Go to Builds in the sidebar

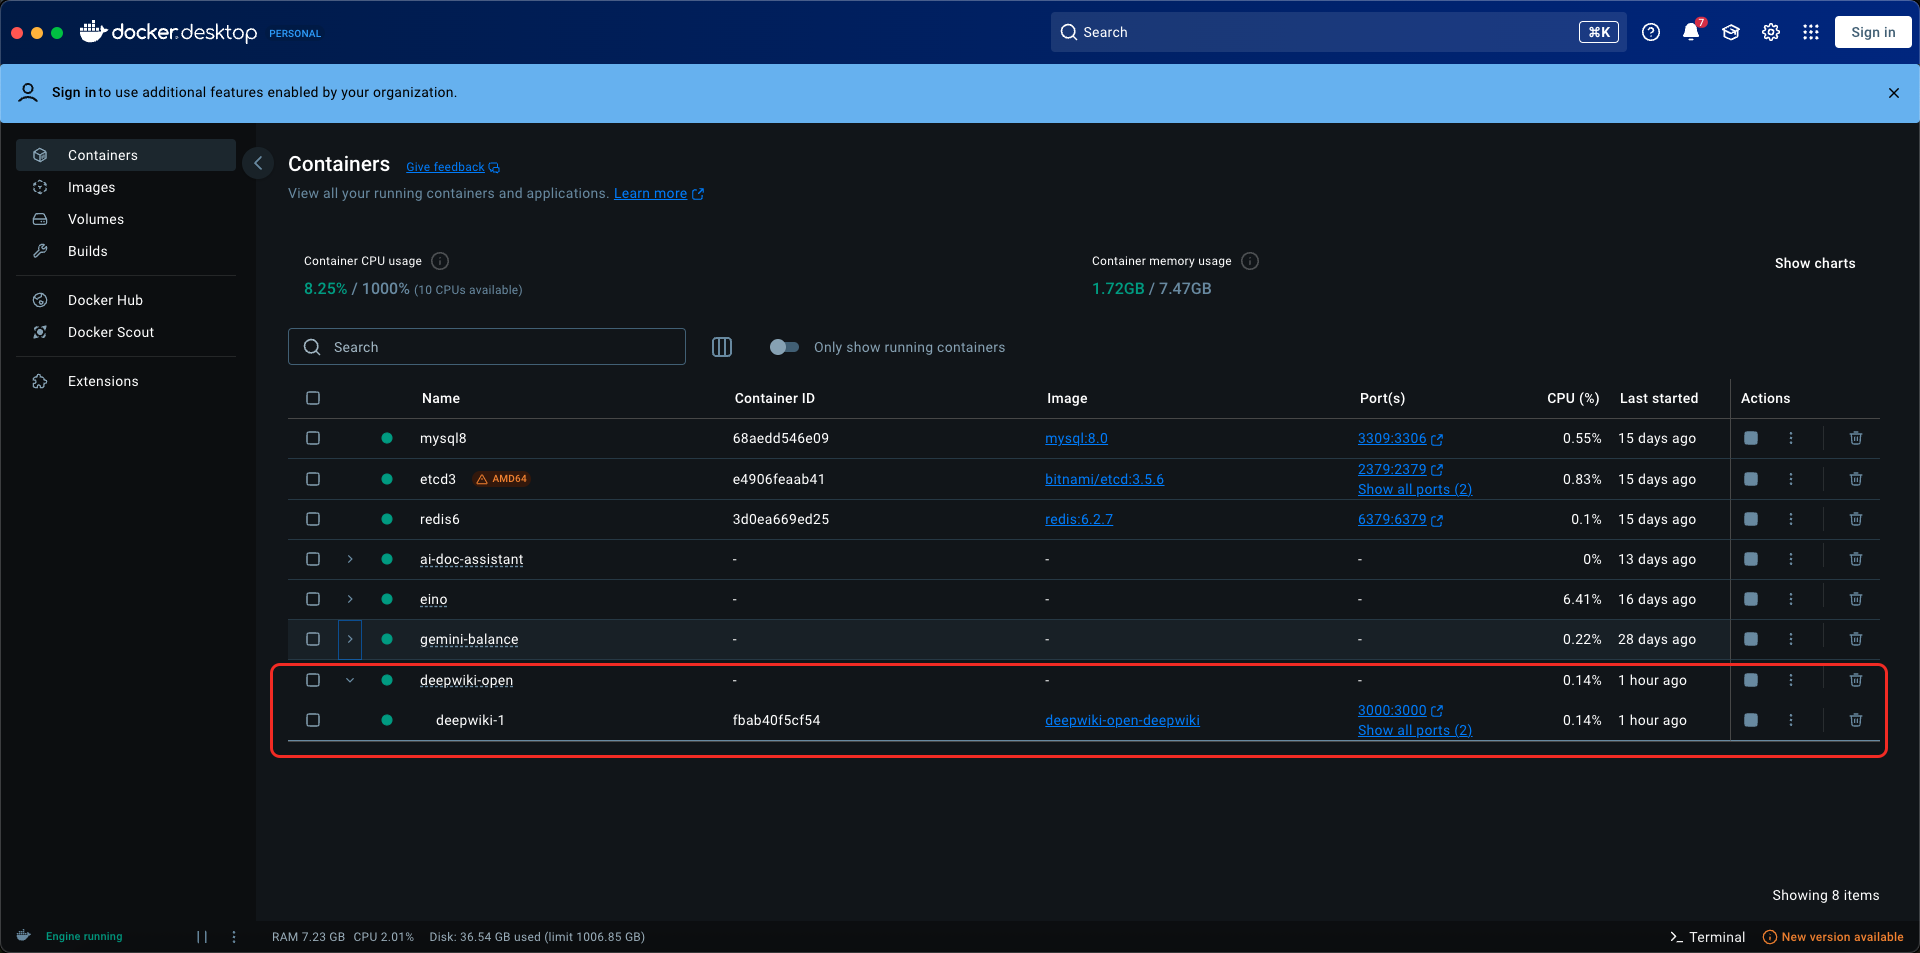pos(126,251)
